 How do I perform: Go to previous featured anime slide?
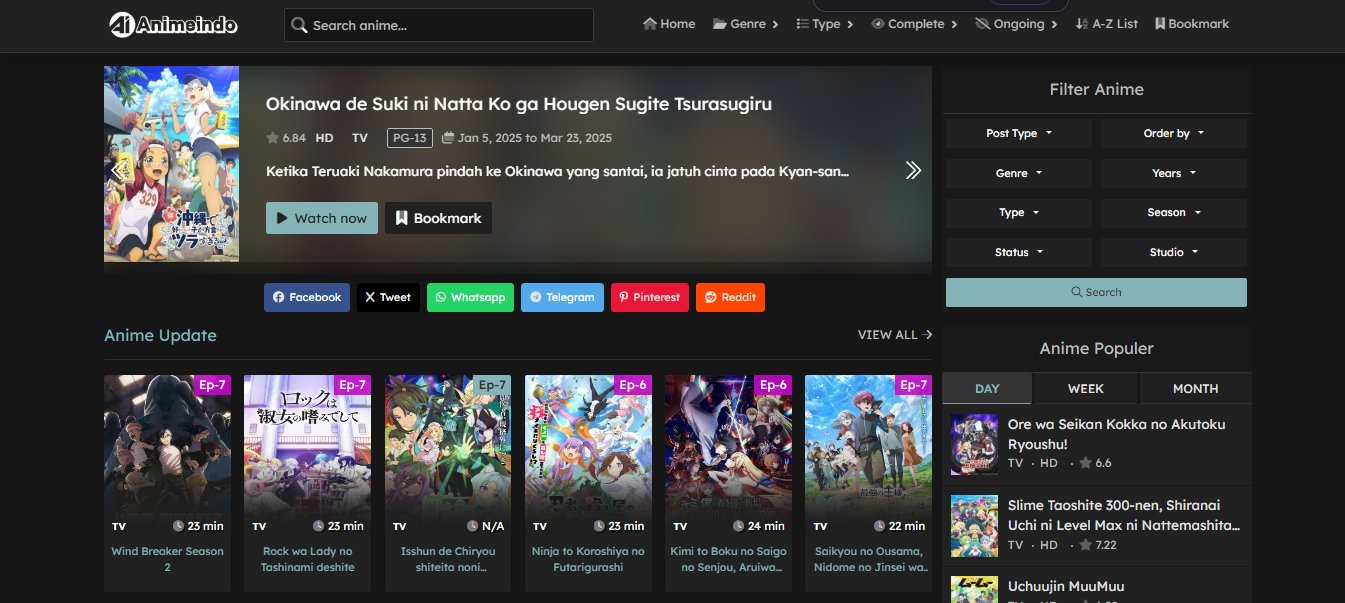tap(117, 170)
